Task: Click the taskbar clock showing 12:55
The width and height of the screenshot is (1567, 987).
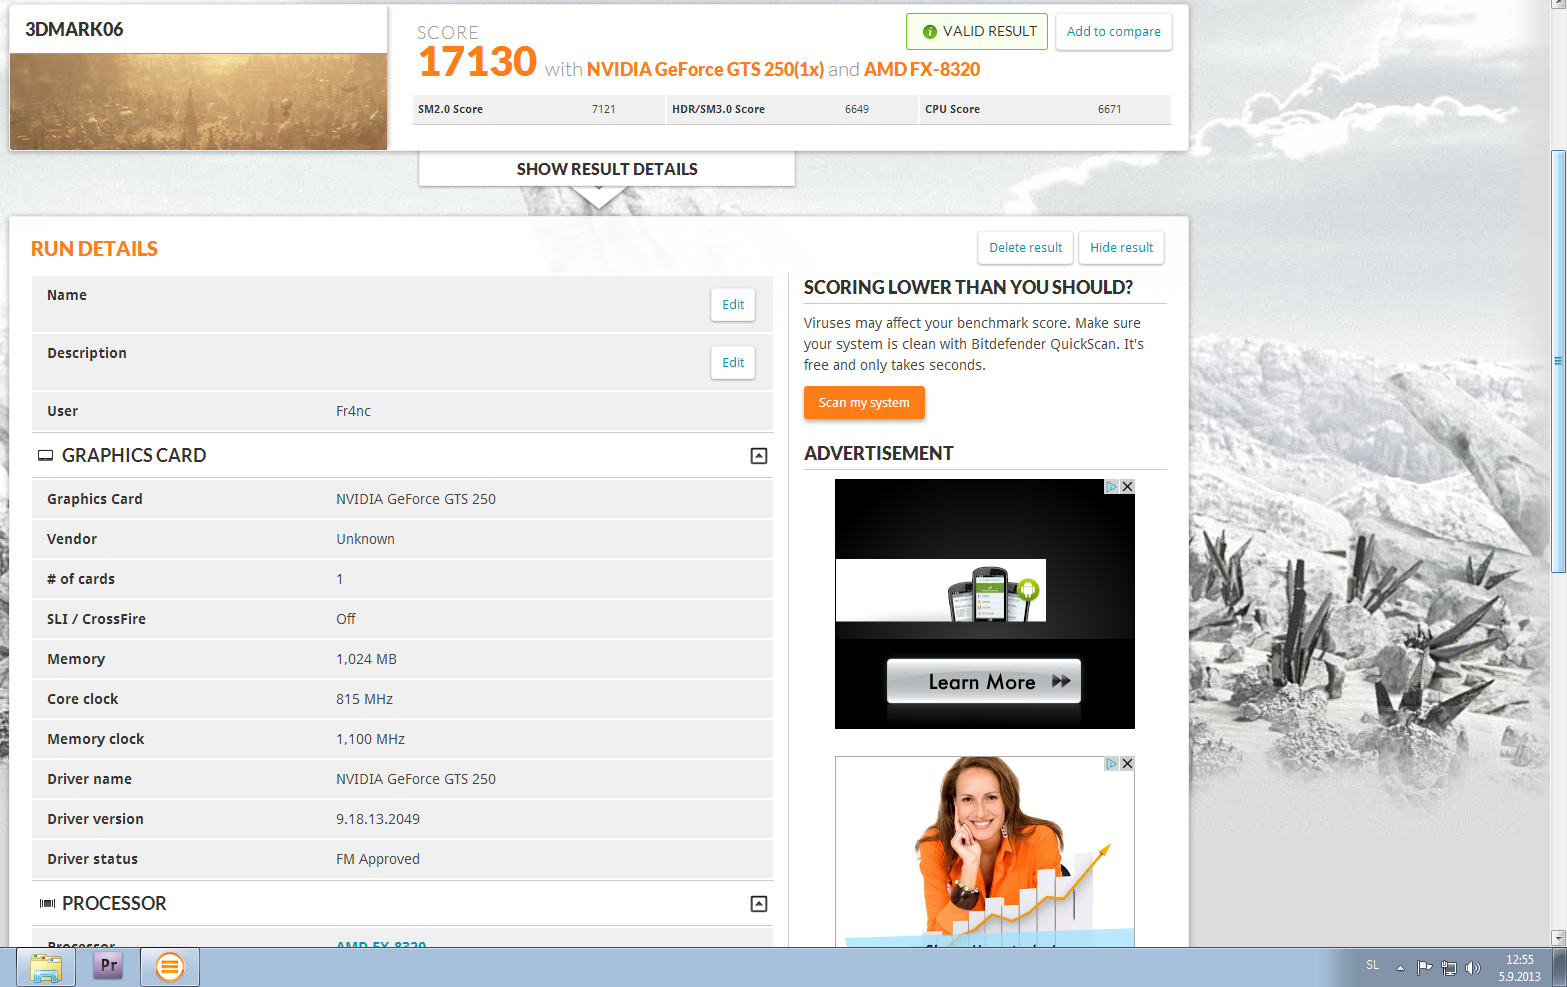Action: click(1519, 967)
